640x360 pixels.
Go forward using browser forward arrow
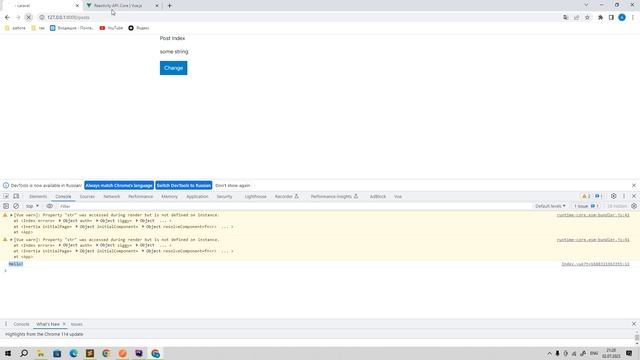coord(18,17)
